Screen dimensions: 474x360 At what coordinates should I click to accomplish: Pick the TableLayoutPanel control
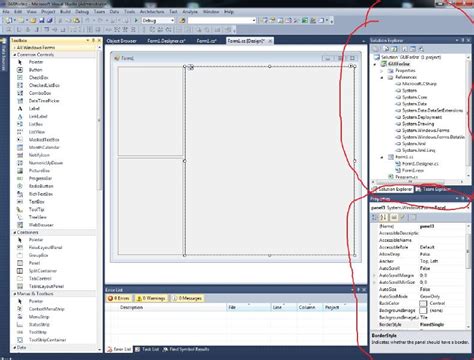(x=46, y=286)
